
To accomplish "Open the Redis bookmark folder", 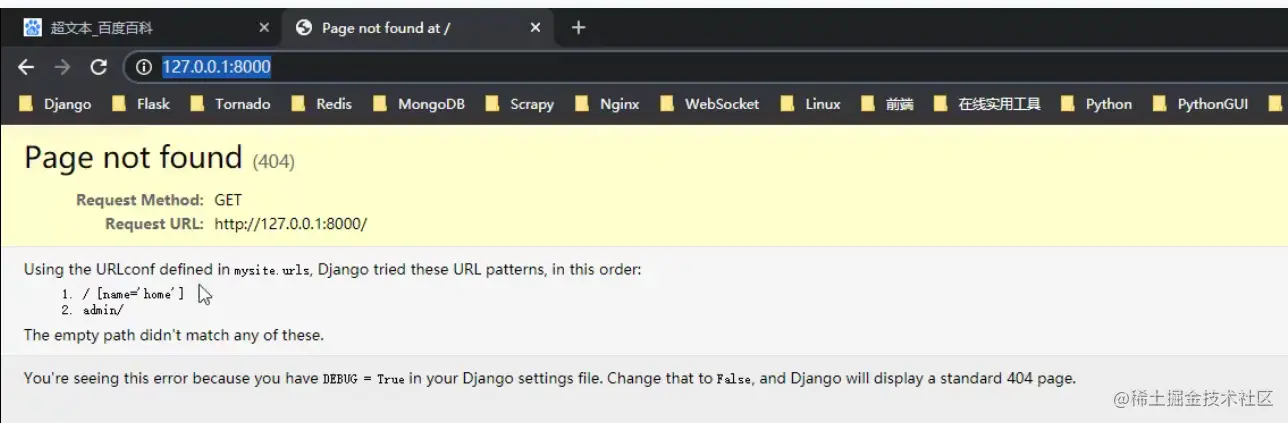I will [323, 104].
